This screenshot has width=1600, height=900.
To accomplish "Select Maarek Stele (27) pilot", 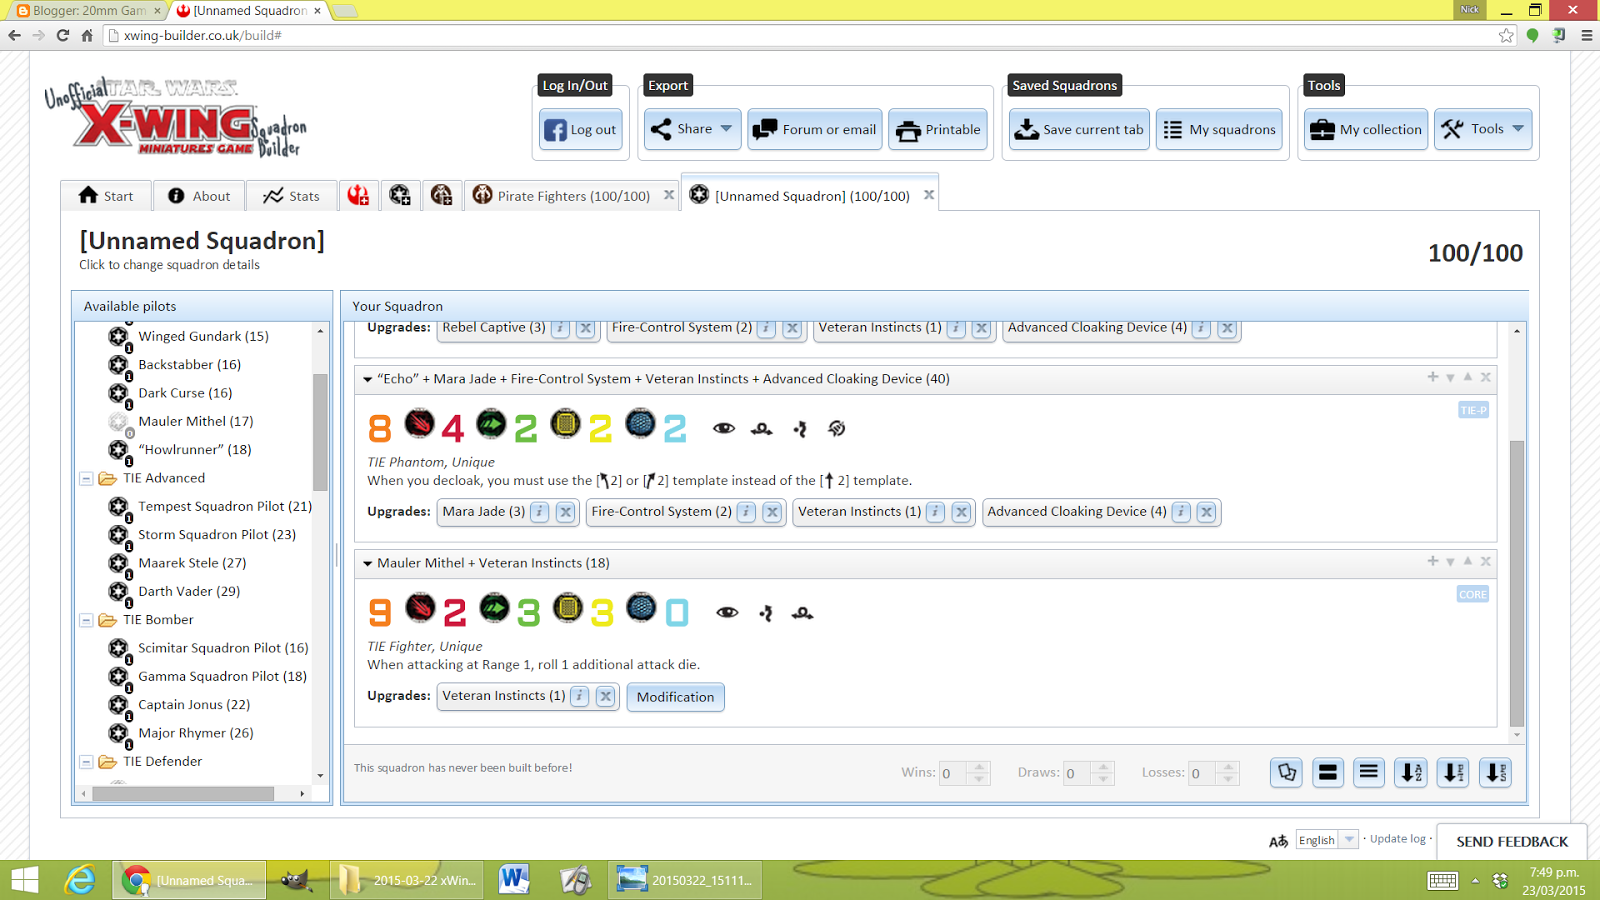I will click(192, 563).
